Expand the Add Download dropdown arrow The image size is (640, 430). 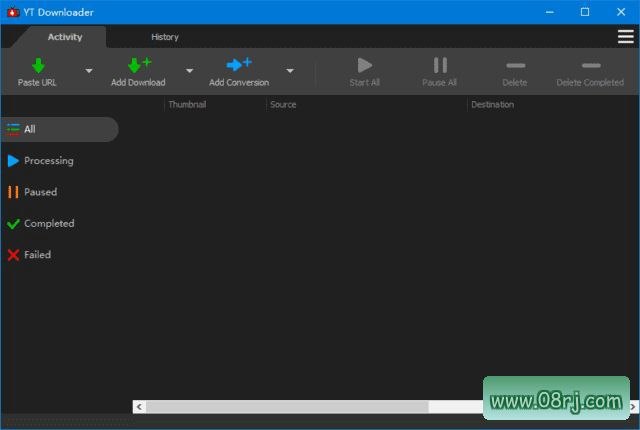[x=189, y=71]
